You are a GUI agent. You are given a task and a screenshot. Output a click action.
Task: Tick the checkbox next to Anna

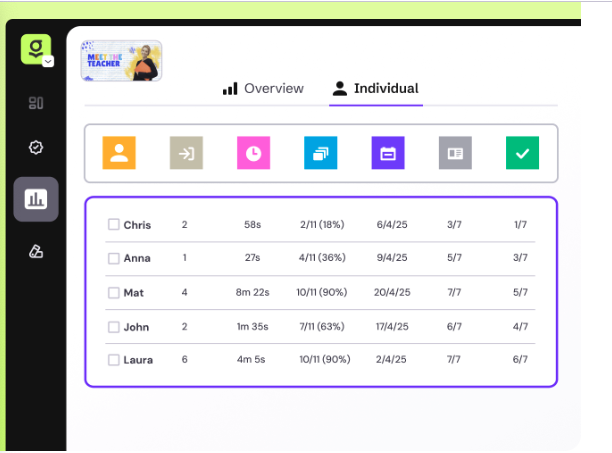(114, 258)
